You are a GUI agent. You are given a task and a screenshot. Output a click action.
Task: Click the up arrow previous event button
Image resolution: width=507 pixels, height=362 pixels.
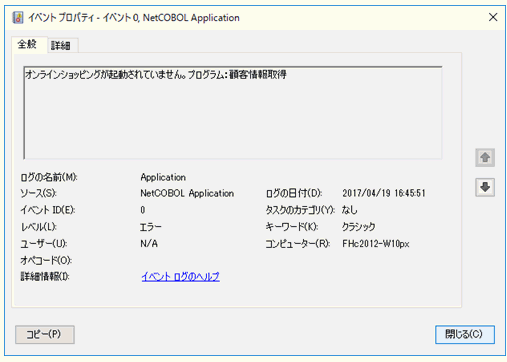(x=485, y=157)
